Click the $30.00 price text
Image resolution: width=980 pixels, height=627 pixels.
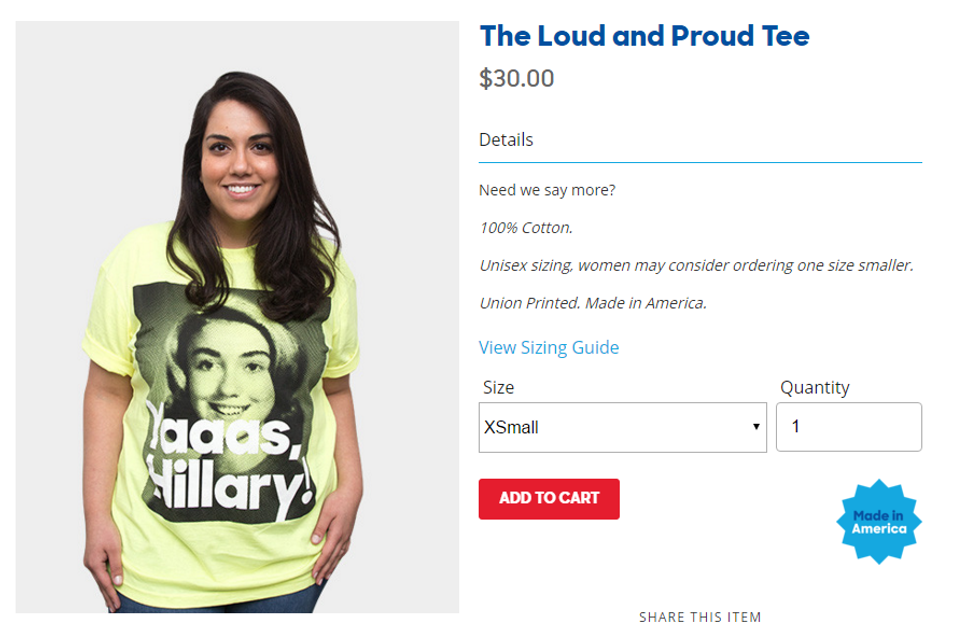click(516, 79)
